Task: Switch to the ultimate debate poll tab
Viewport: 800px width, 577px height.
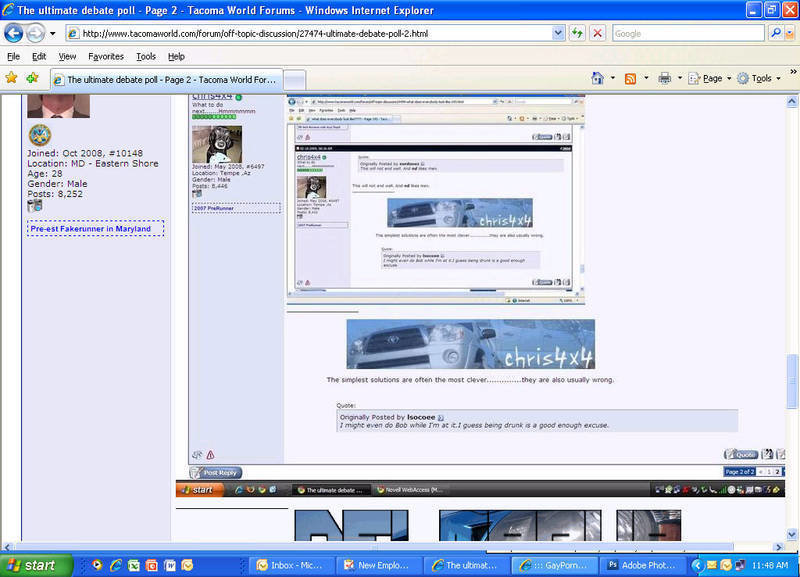Action: click(166, 80)
